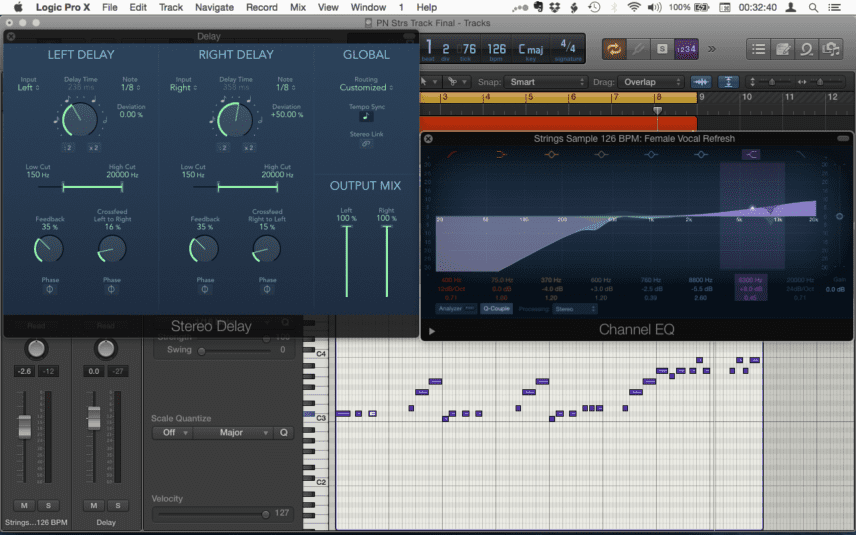Toggle Left Delay Feedback Phase button

50,289
